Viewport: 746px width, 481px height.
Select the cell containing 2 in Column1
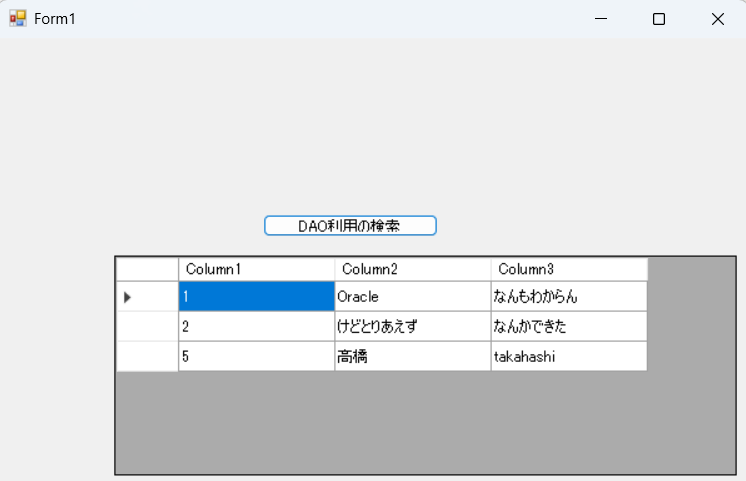(x=256, y=326)
